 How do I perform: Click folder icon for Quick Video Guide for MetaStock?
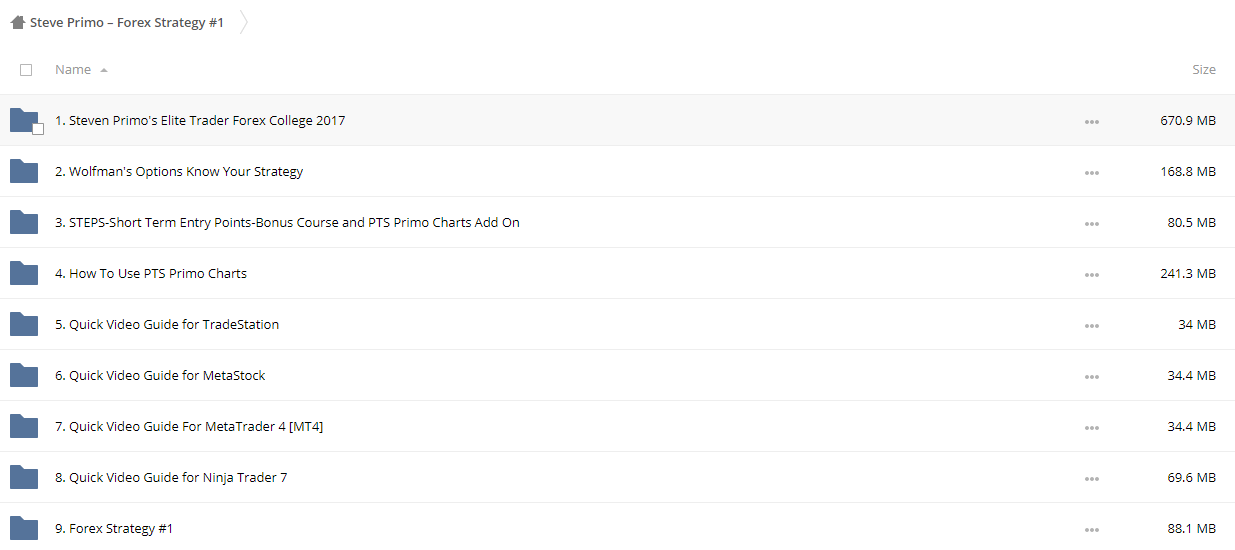pos(24,376)
